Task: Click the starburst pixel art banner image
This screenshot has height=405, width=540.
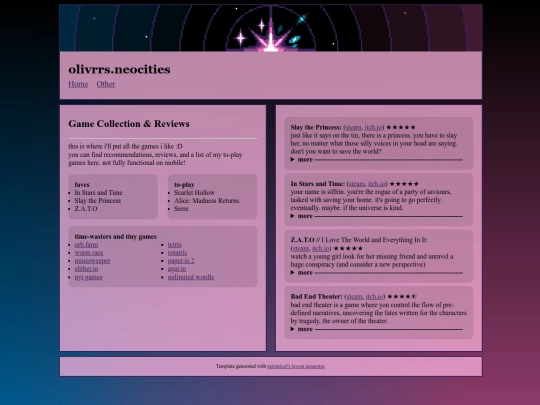Action: pos(271,28)
